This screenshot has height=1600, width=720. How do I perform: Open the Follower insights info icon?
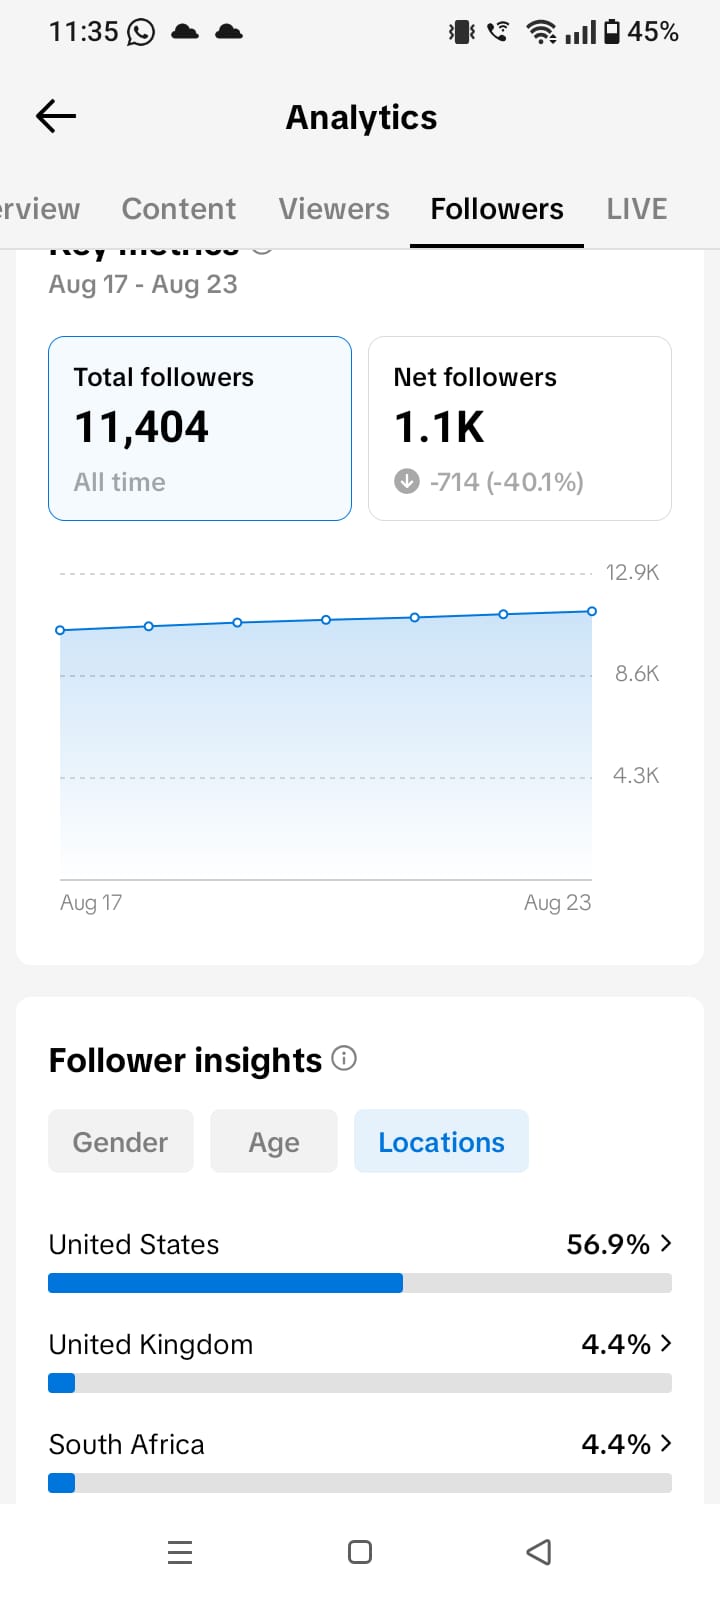(344, 1058)
